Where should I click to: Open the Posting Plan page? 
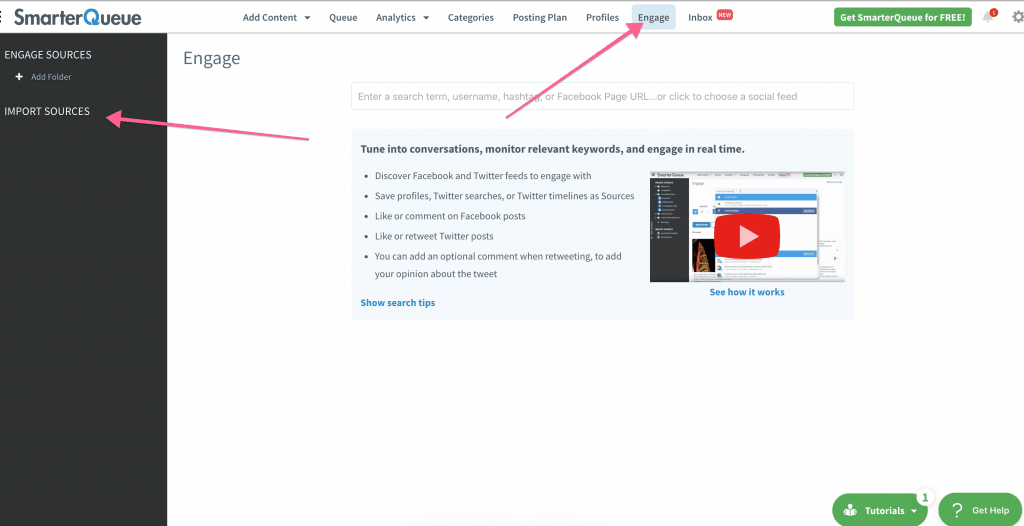[x=540, y=18]
